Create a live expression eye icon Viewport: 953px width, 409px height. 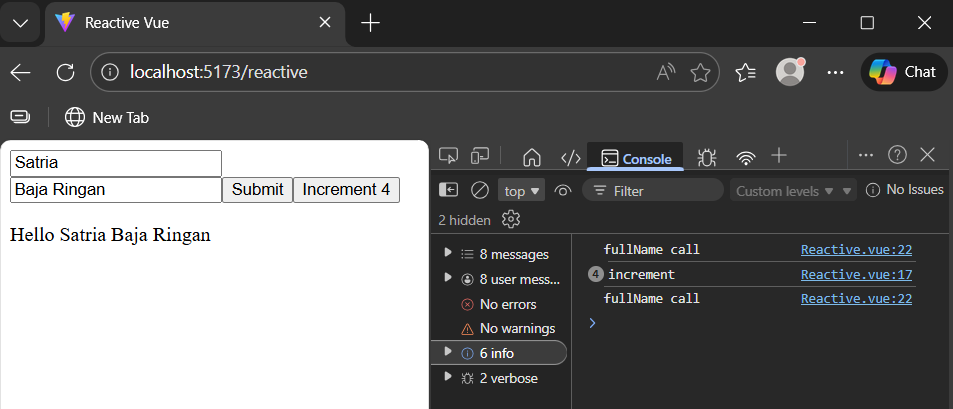[x=563, y=191]
